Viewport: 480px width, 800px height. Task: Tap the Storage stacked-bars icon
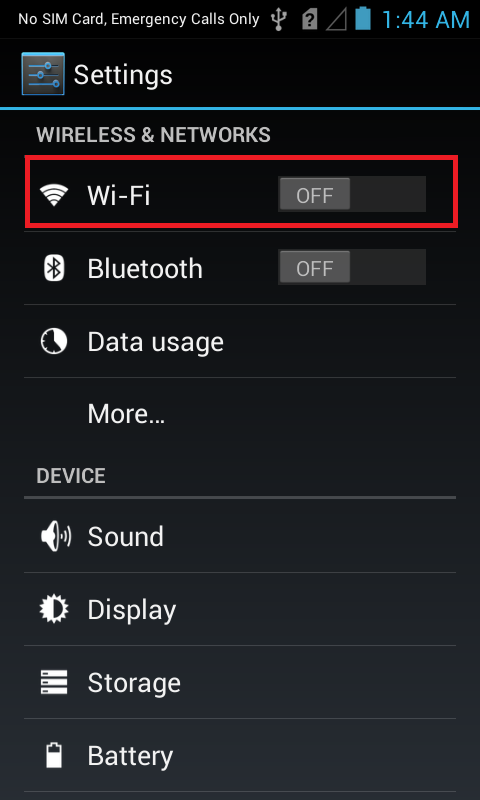[54, 682]
